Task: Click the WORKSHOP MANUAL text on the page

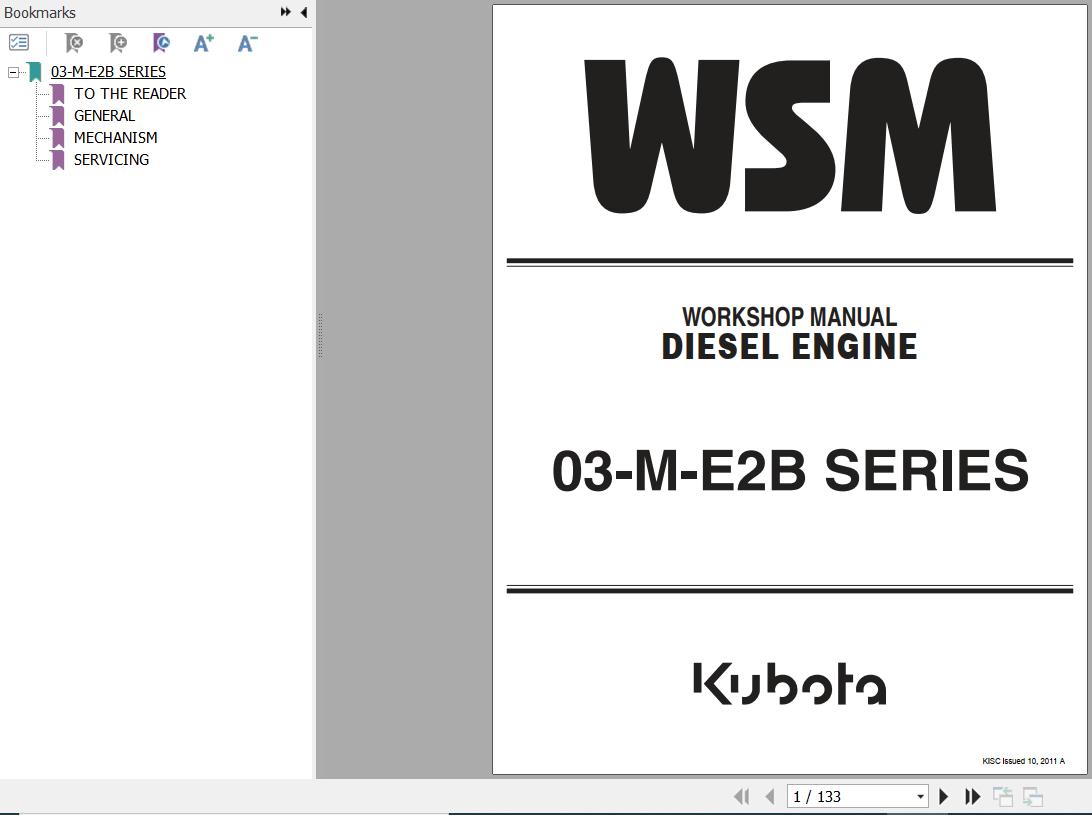Action: click(x=789, y=317)
